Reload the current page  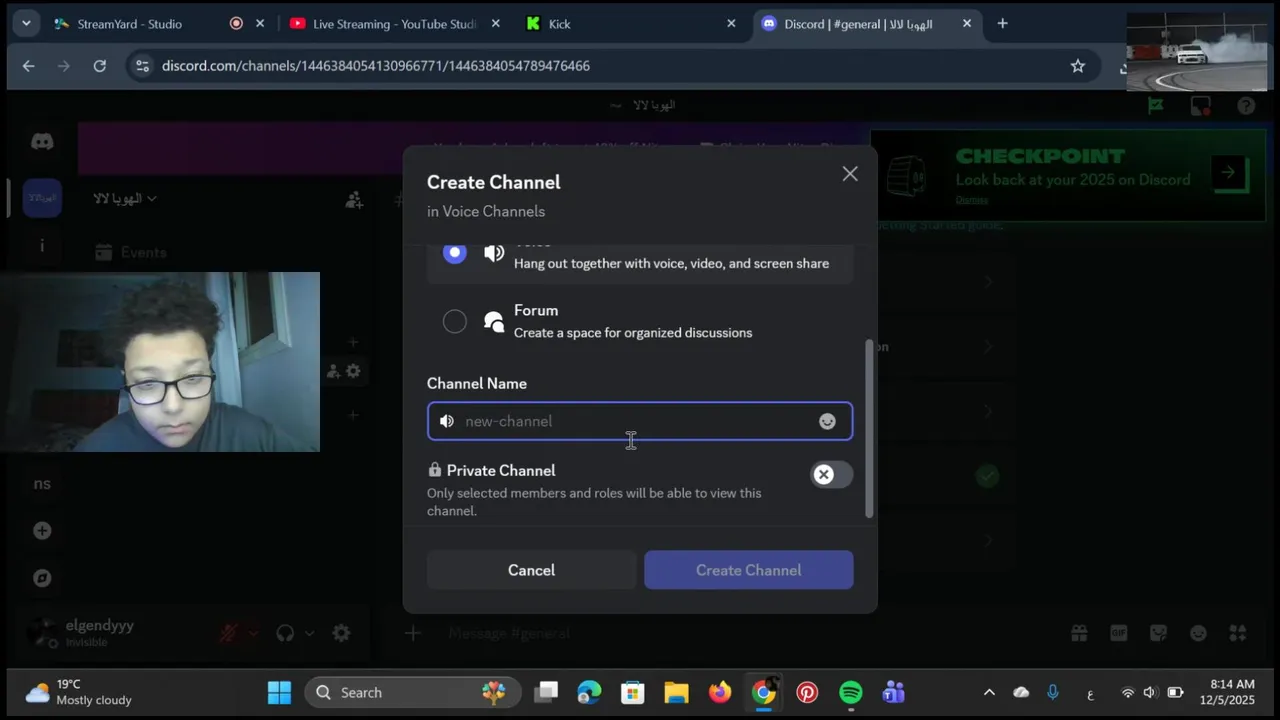click(x=99, y=66)
